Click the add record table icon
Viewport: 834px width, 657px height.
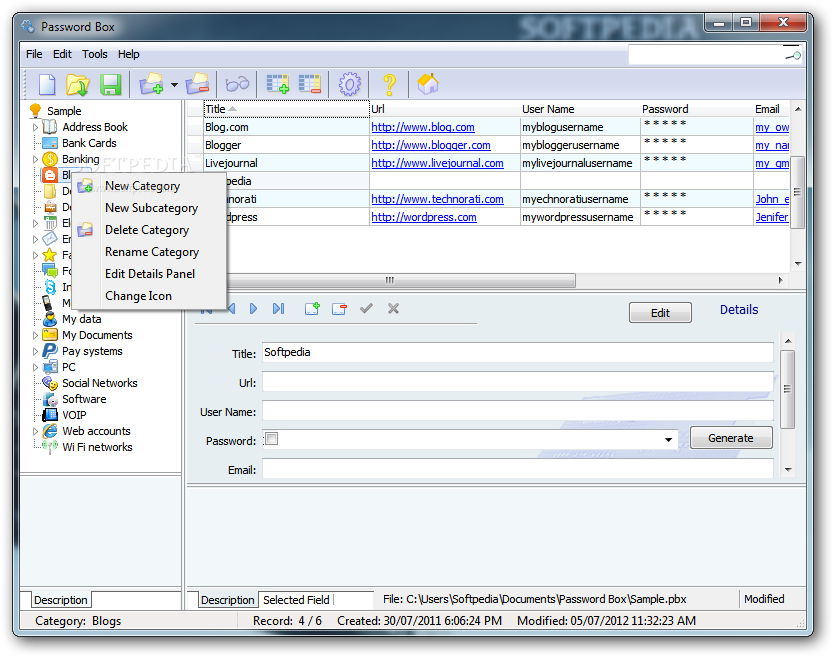278,84
